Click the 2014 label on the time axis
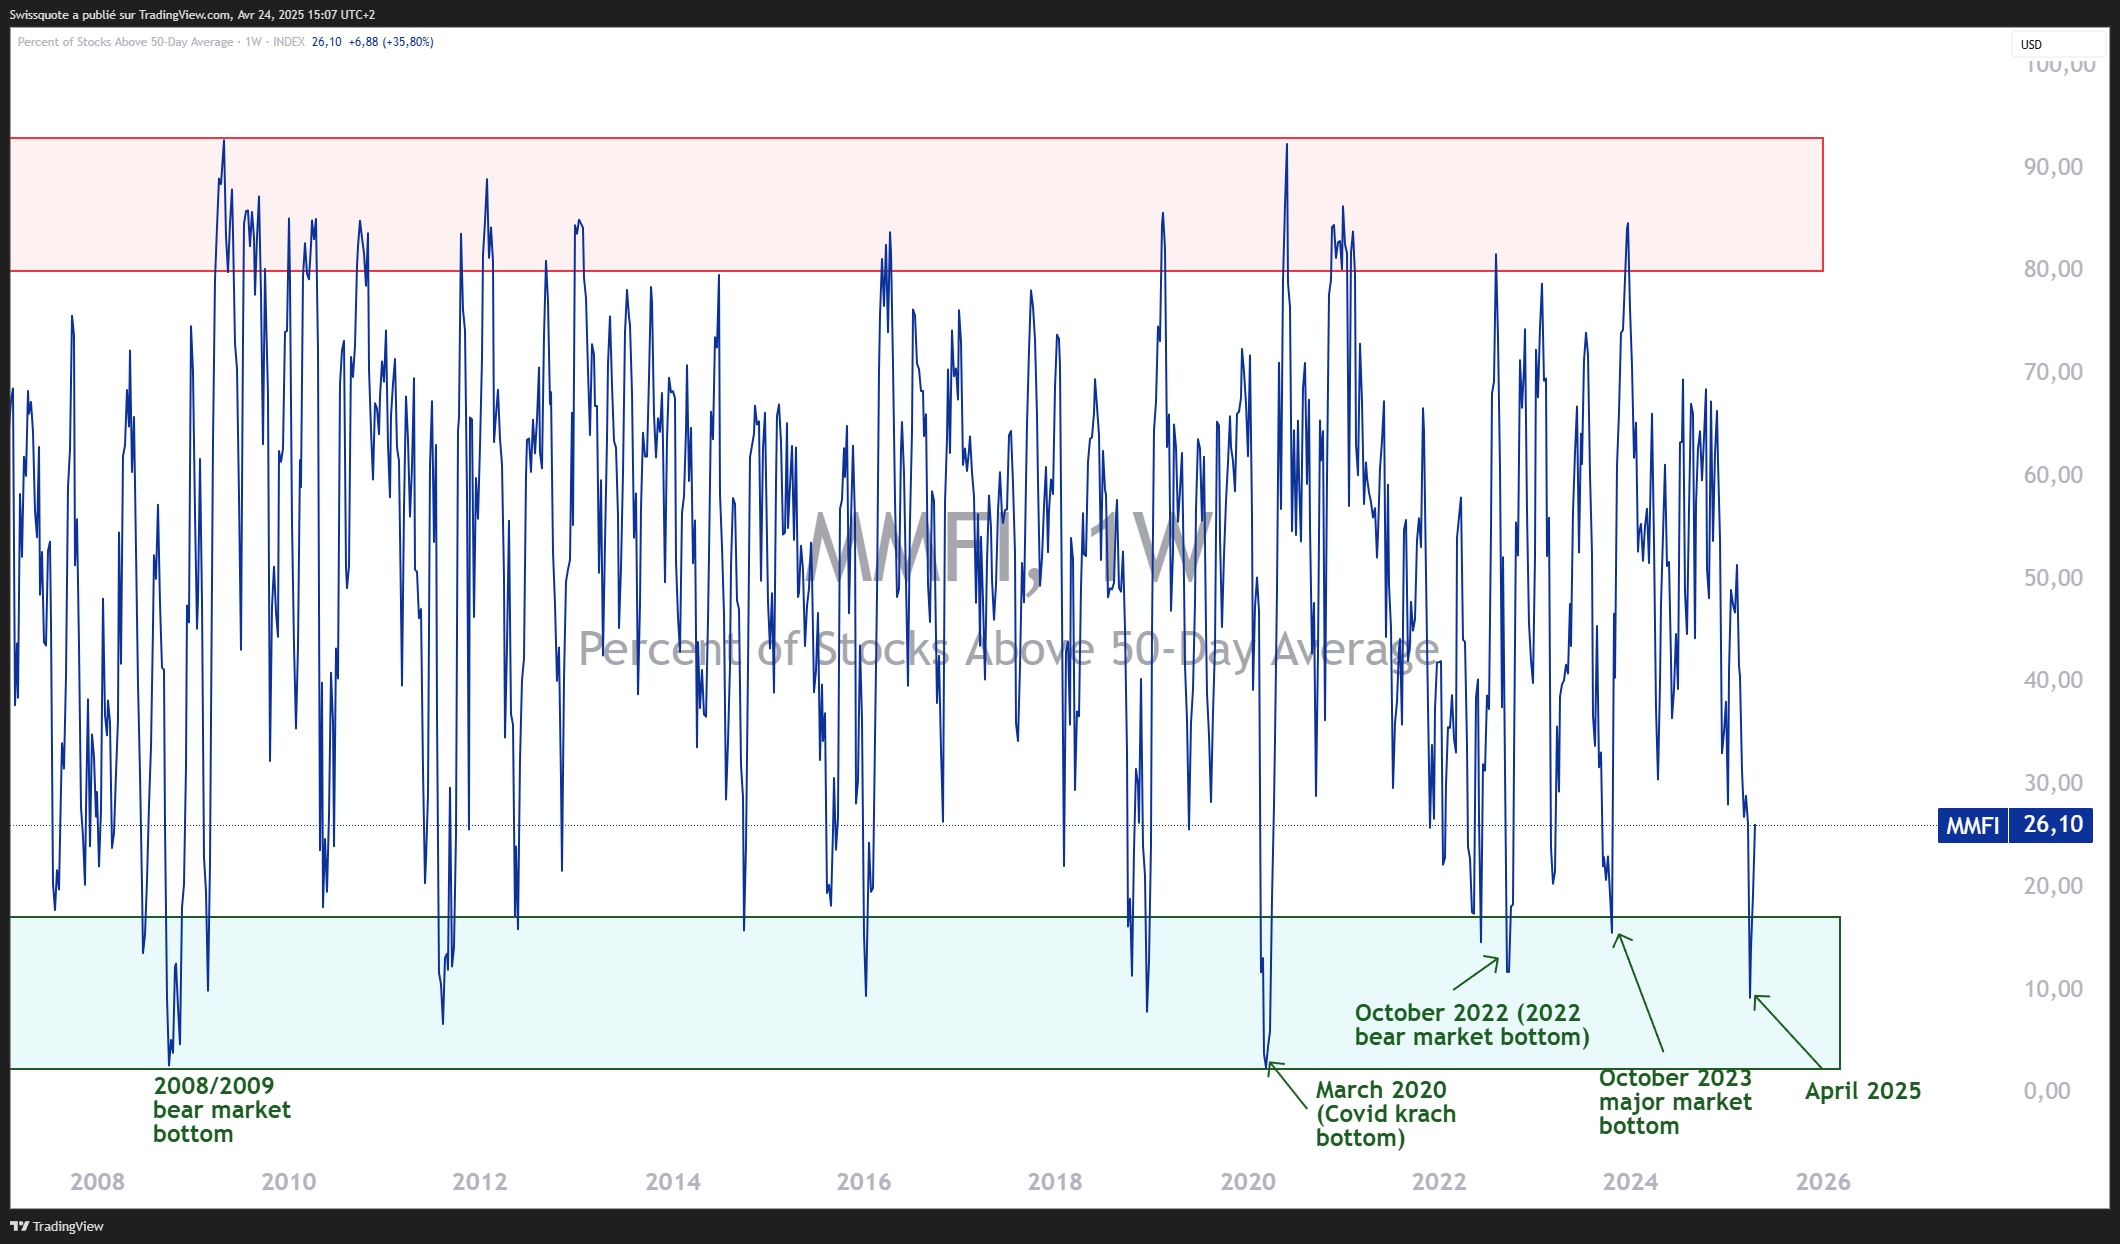Viewport: 2120px width, 1244px height. click(x=673, y=1182)
